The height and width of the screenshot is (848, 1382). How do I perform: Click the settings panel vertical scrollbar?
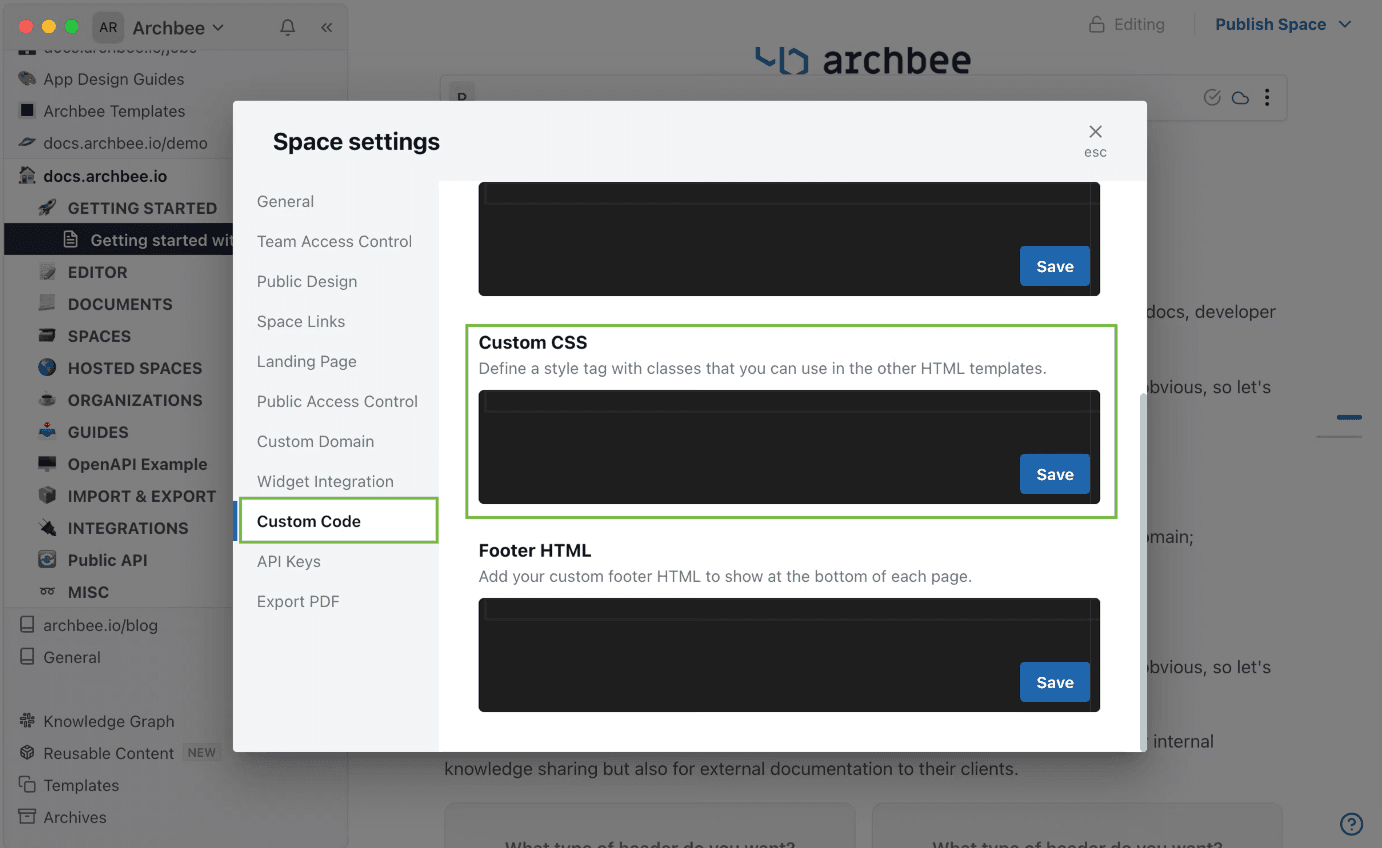click(x=1142, y=570)
